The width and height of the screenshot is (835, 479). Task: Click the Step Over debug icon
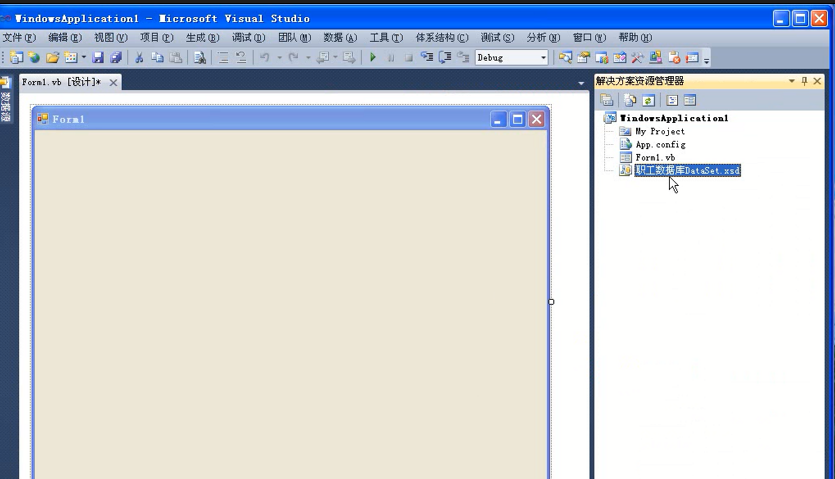click(445, 58)
